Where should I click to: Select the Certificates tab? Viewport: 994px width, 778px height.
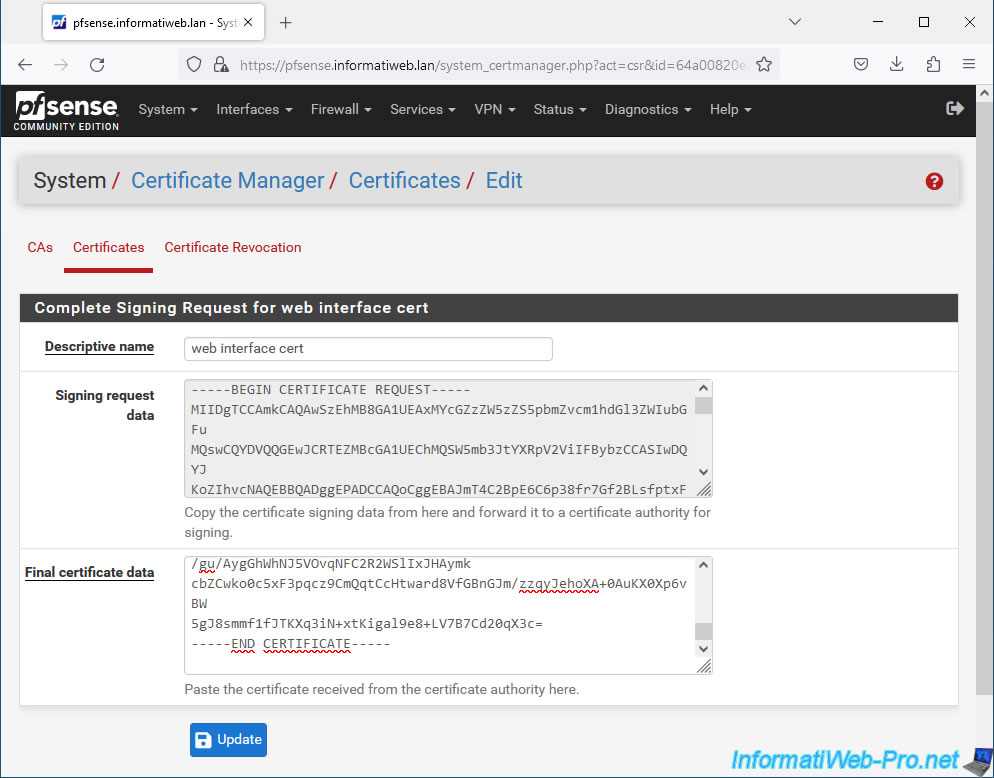(108, 247)
